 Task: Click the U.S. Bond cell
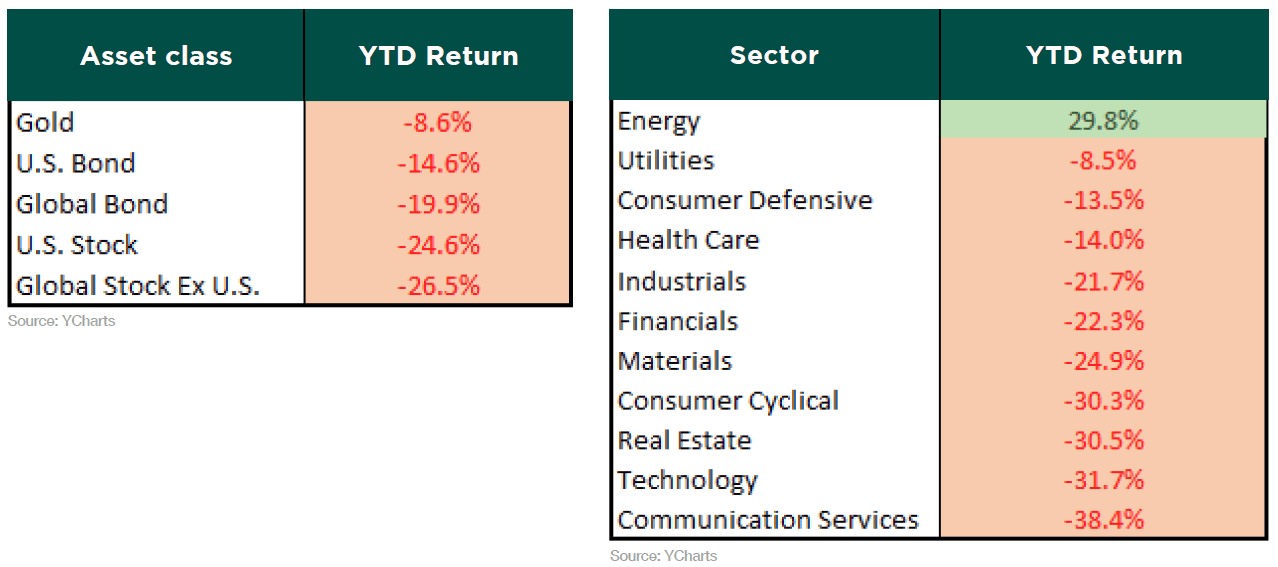pyautogui.click(x=76, y=163)
